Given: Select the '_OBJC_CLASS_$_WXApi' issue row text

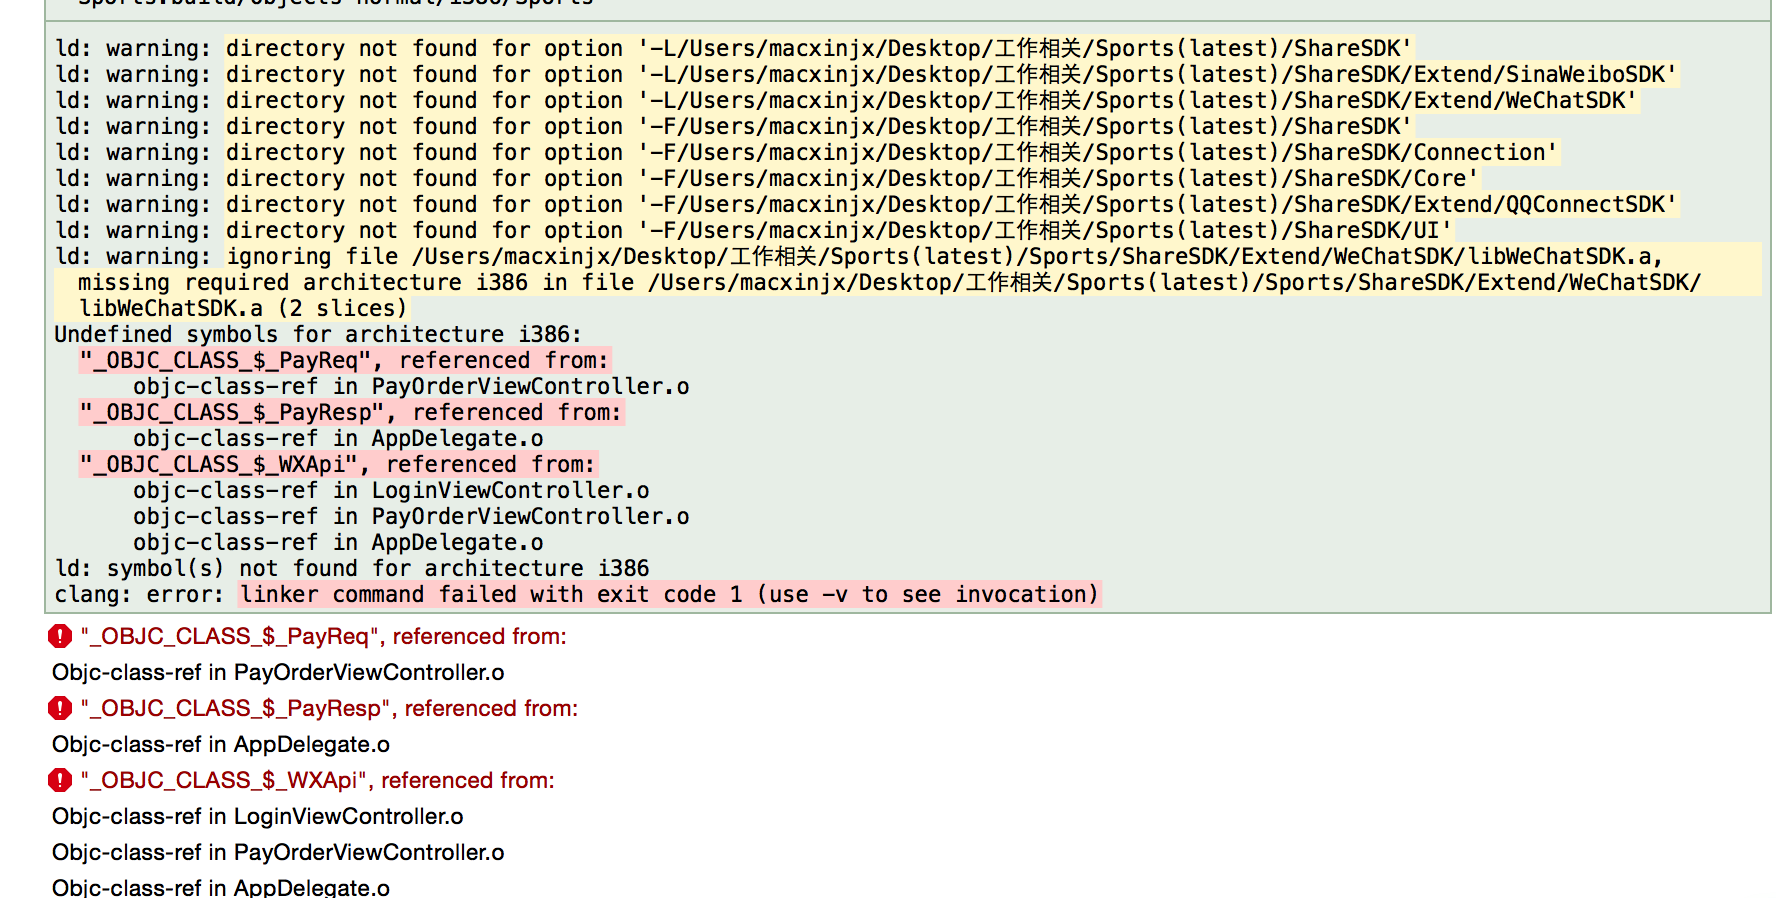Looking at the screenshot, I should 318,780.
